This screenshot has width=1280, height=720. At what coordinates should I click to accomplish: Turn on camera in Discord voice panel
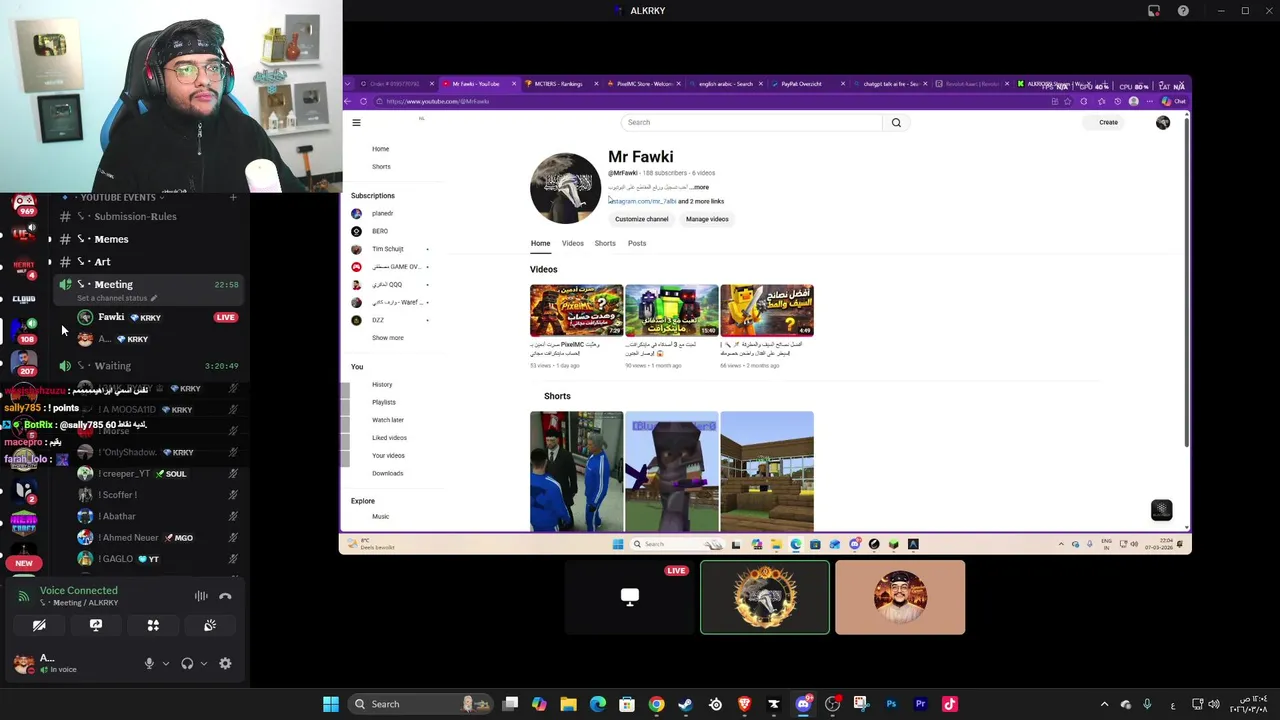point(39,625)
